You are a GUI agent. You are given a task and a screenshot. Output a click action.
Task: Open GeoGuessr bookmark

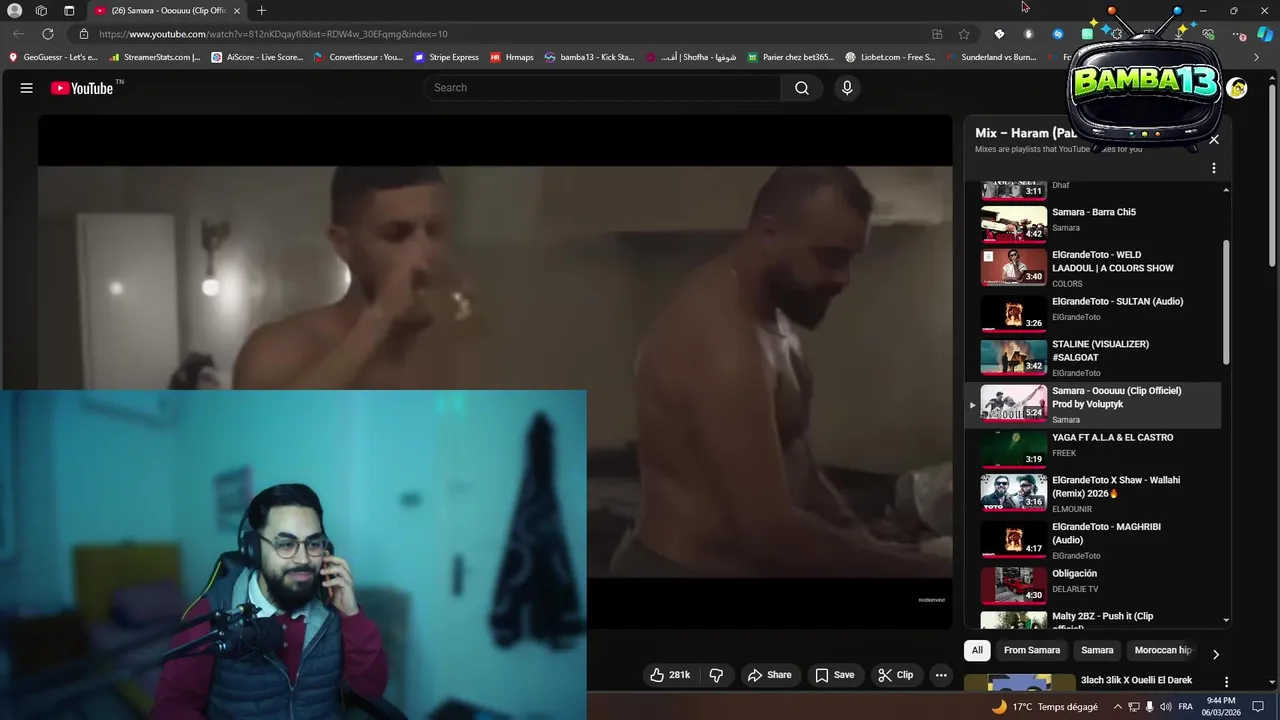[54, 57]
